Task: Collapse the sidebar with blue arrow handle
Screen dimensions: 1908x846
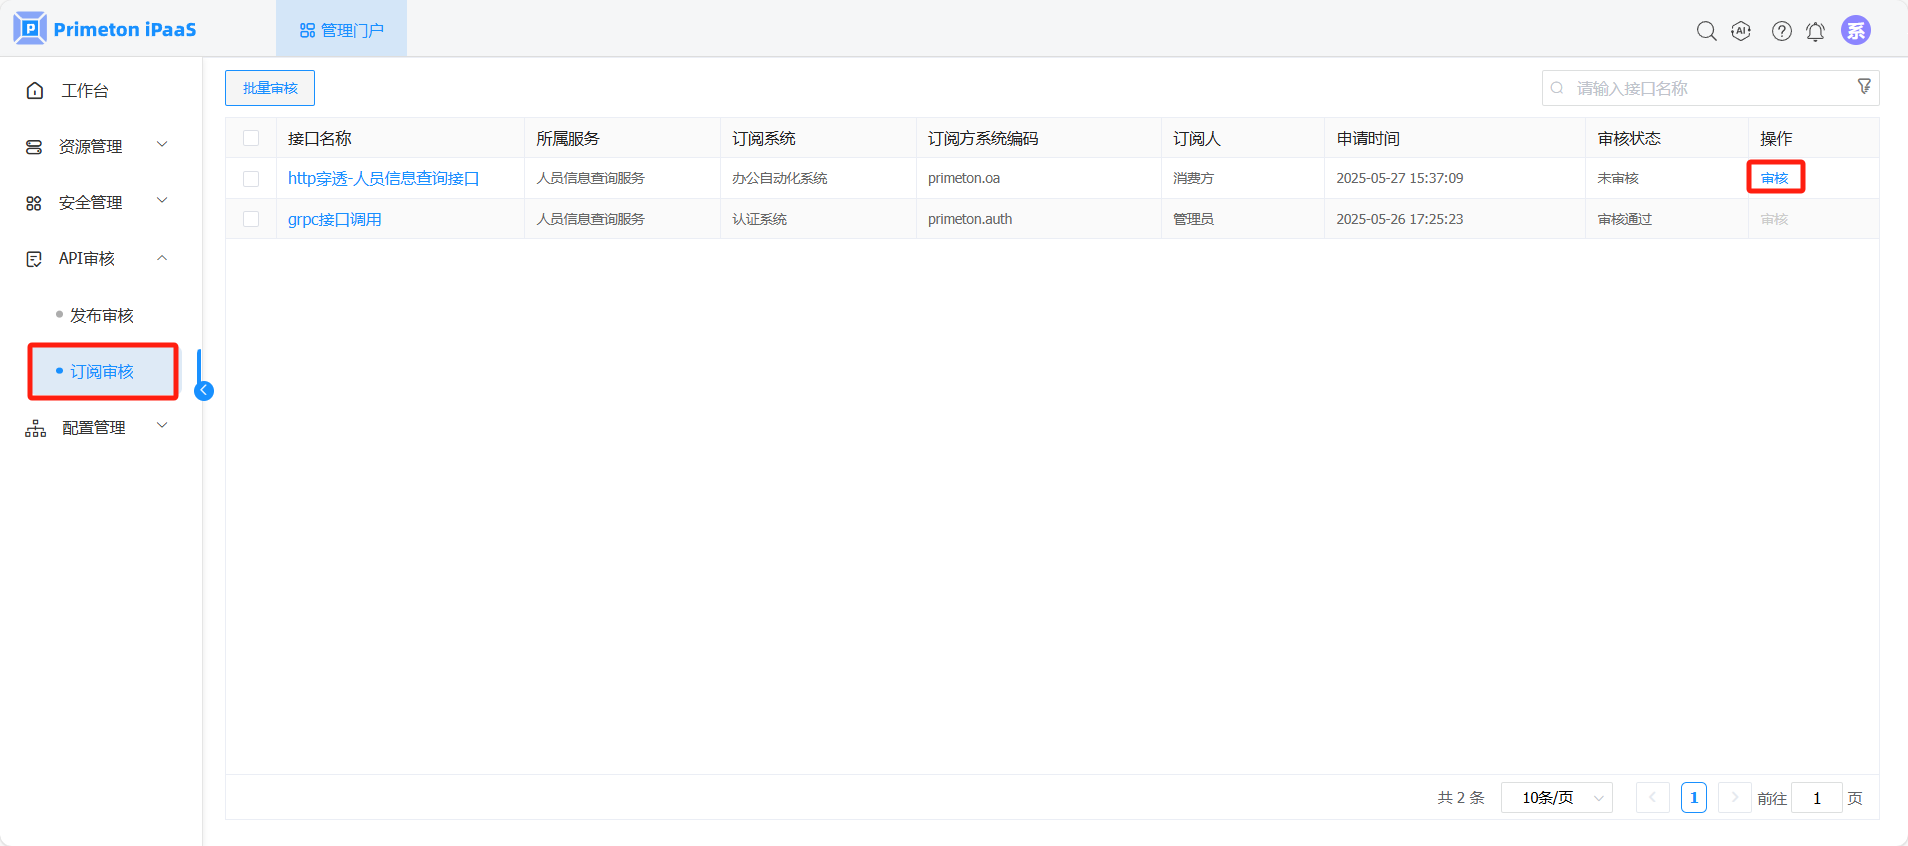Action: coord(204,391)
